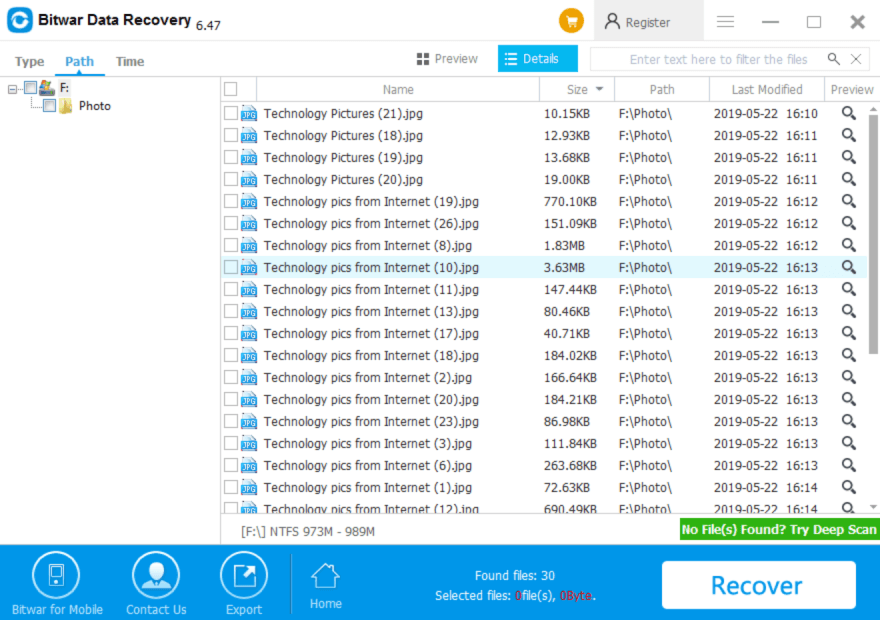
Task: Preview Technology Pictures (19).jpg with magnifier
Action: [x=849, y=157]
